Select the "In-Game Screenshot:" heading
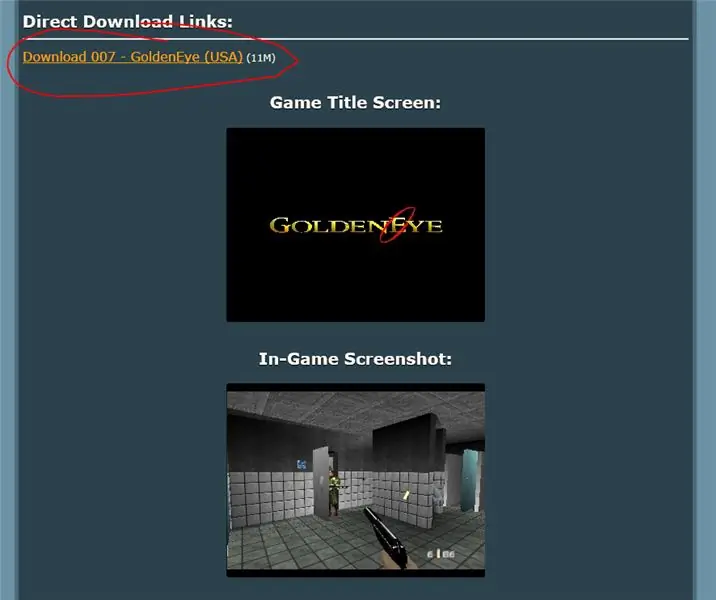Screen dimensions: 716x600 click(x=355, y=358)
